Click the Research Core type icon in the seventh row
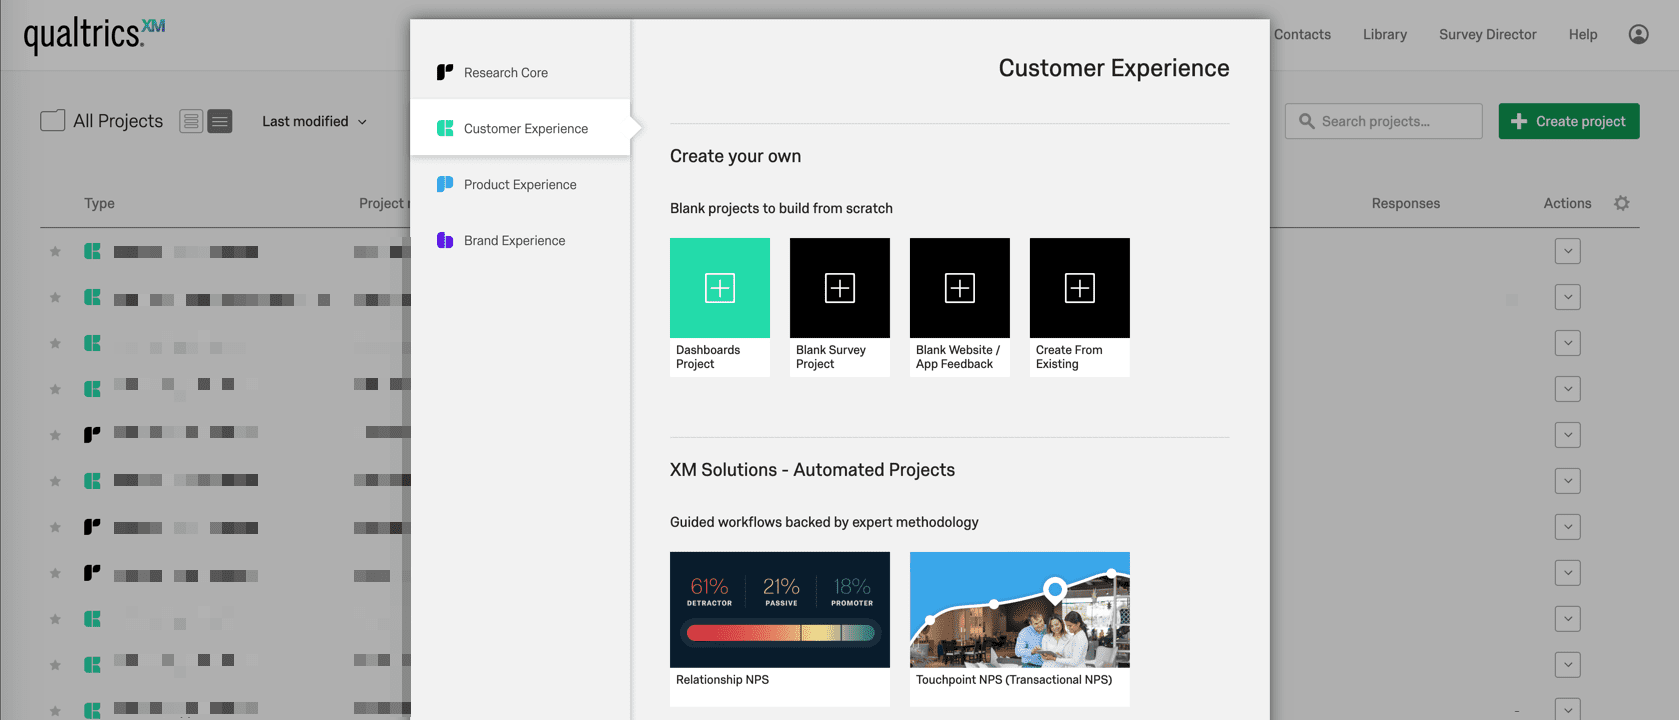This screenshot has width=1679, height=720. pyautogui.click(x=92, y=527)
